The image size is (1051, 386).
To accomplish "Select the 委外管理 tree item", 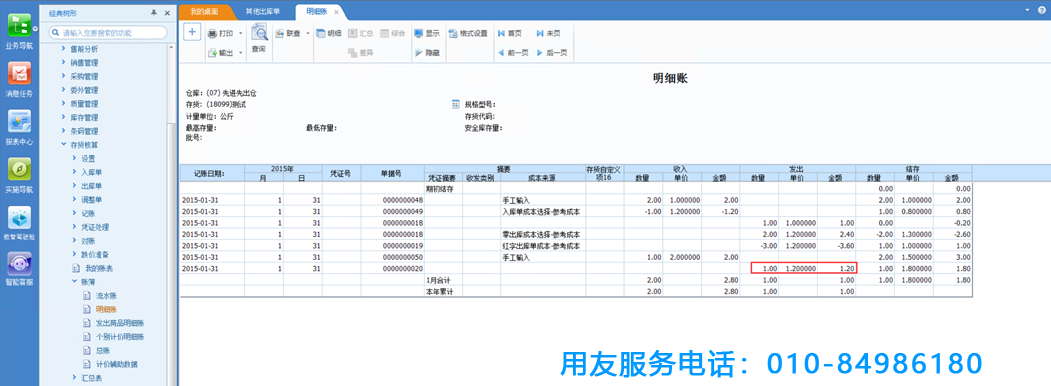I will (x=84, y=90).
